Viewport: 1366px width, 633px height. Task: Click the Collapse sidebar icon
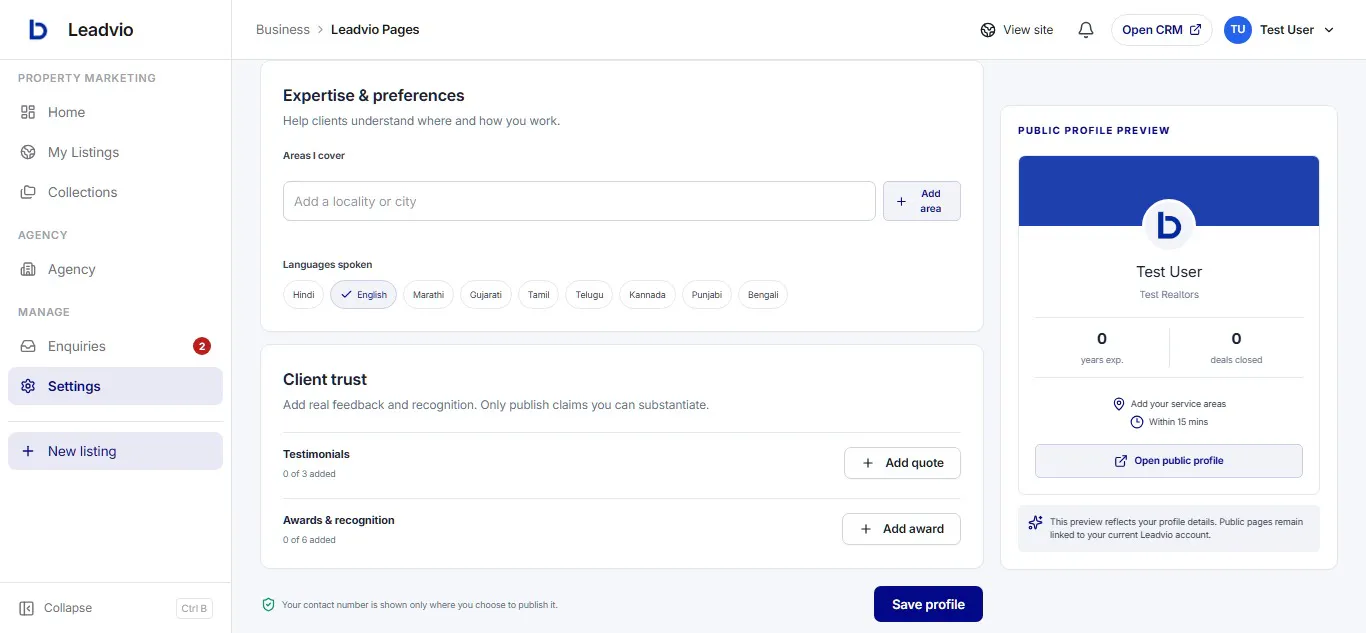[27, 608]
